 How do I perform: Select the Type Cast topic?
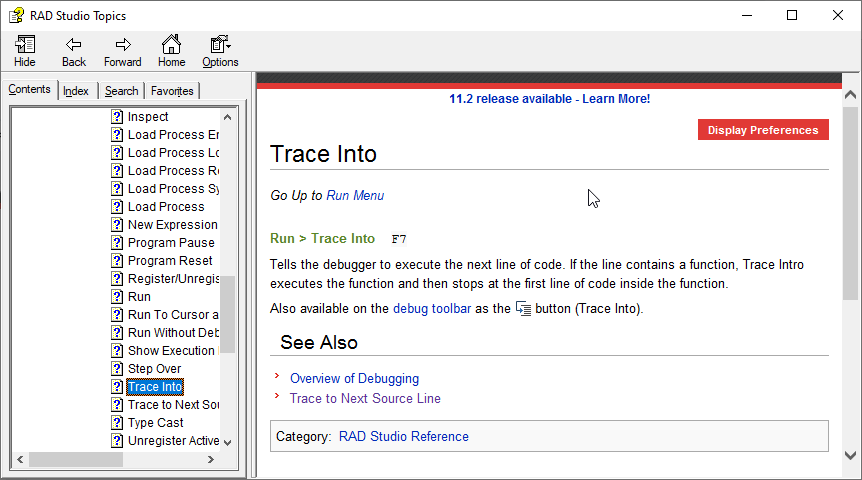click(156, 423)
